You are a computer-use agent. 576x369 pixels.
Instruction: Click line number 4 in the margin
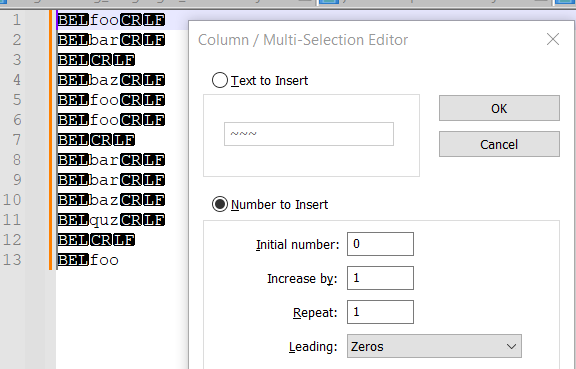tap(17, 80)
